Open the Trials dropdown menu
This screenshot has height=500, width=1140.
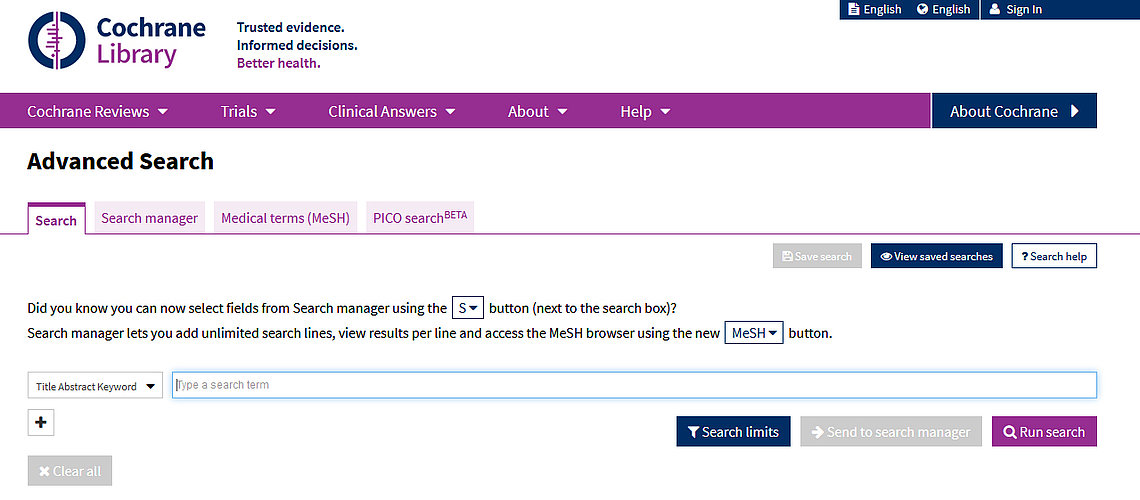click(248, 111)
